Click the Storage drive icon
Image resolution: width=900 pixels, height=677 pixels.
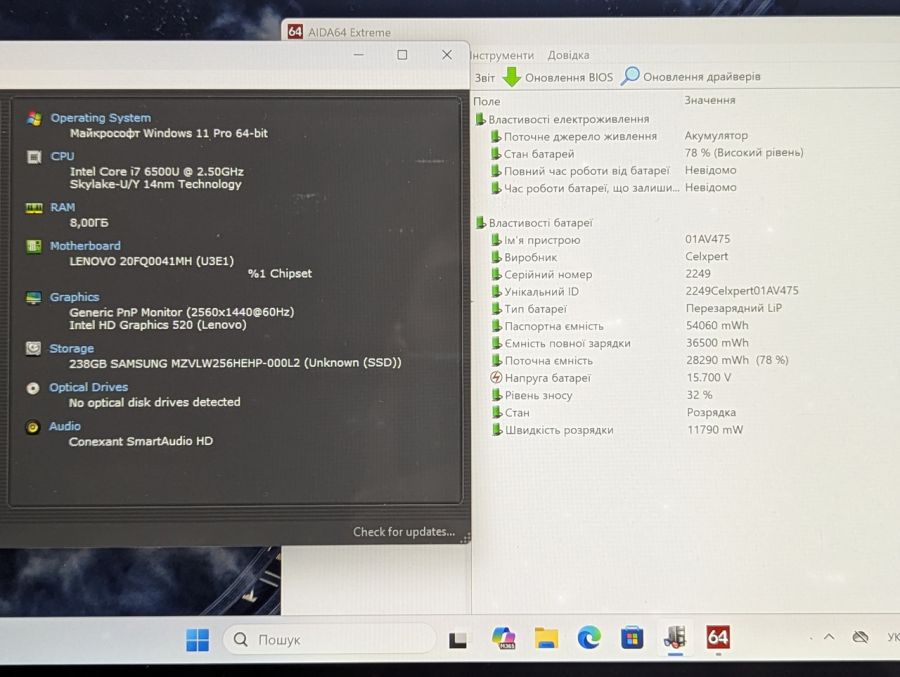pos(33,348)
